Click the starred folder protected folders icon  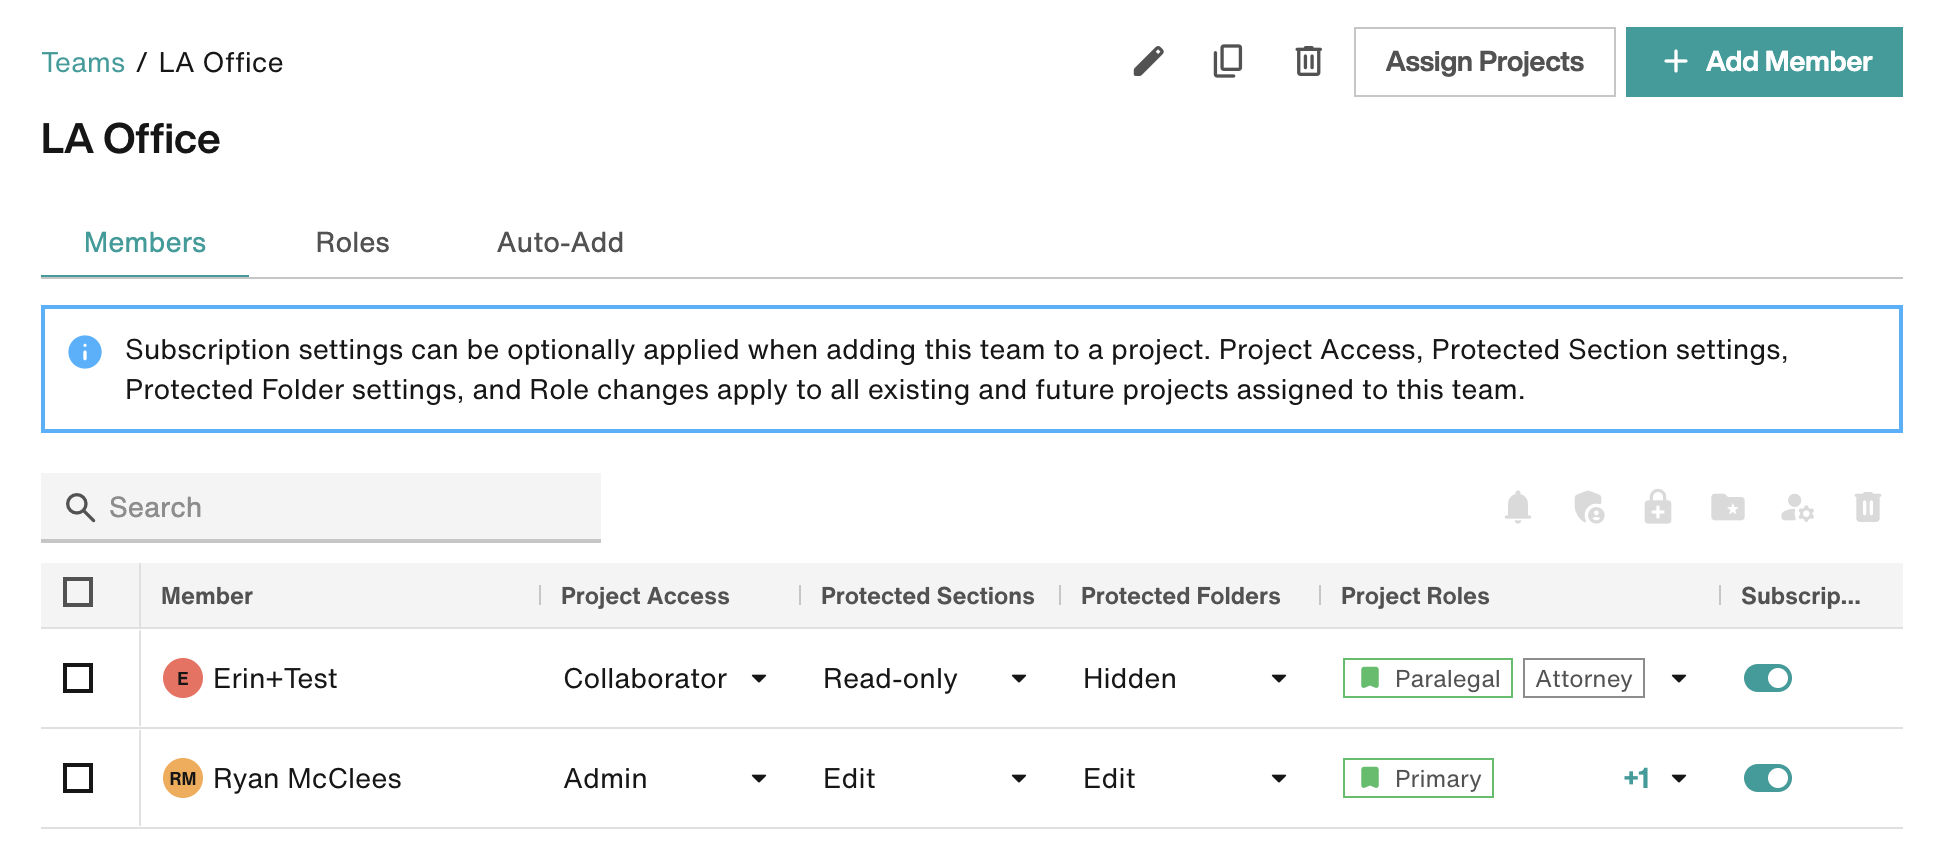tap(1728, 507)
